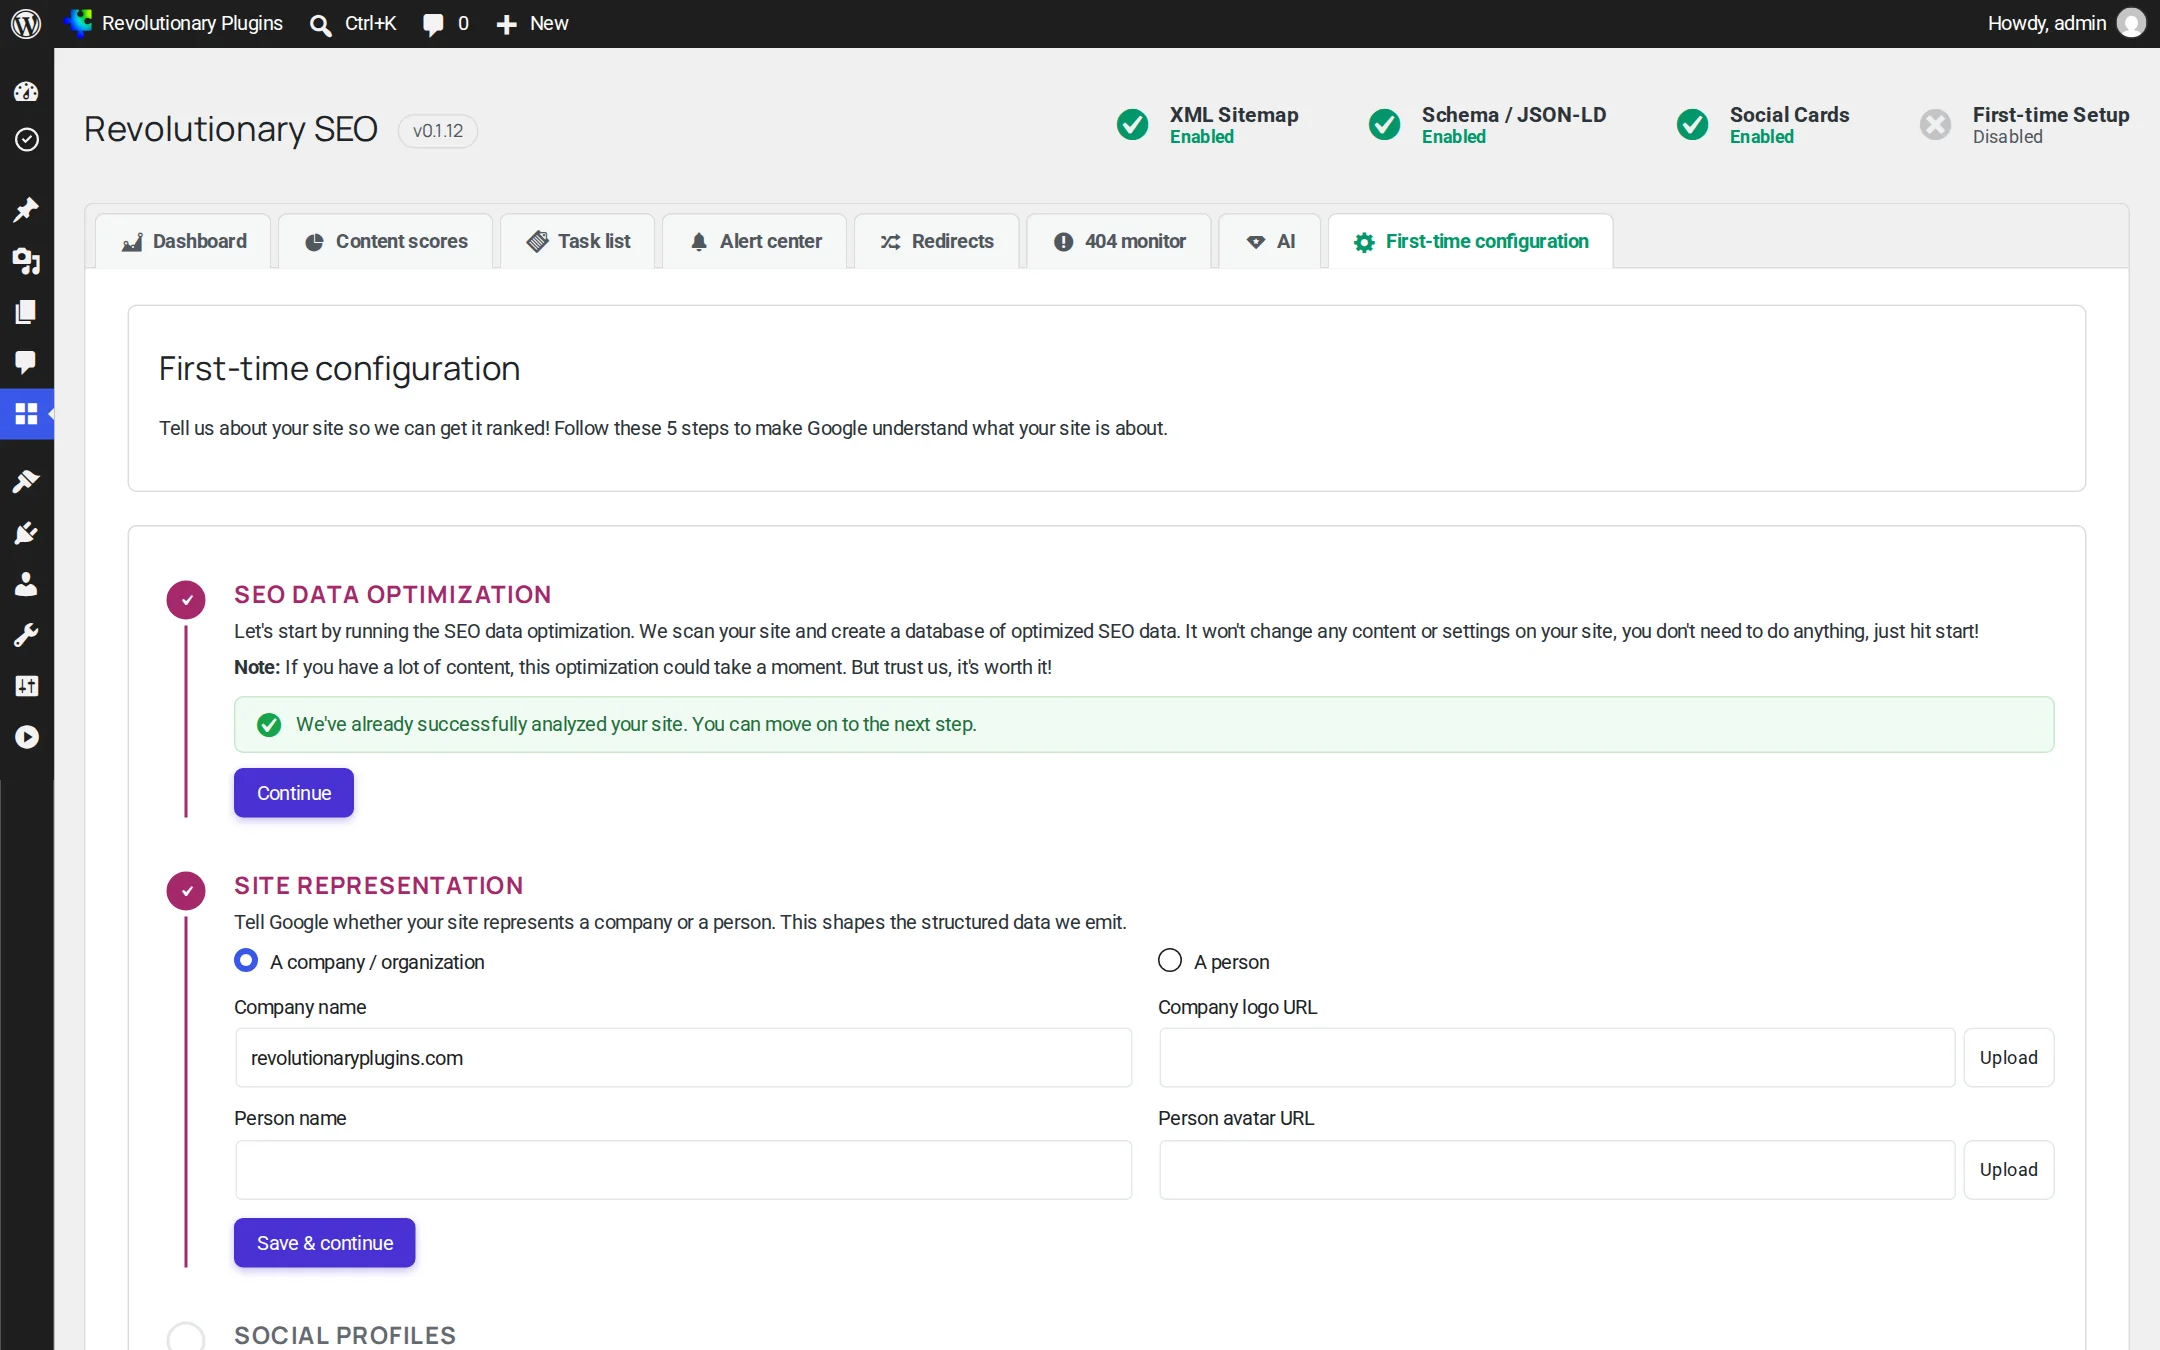Click Upload next to Company logo URL
The image size is (2160, 1350).
point(2009,1058)
